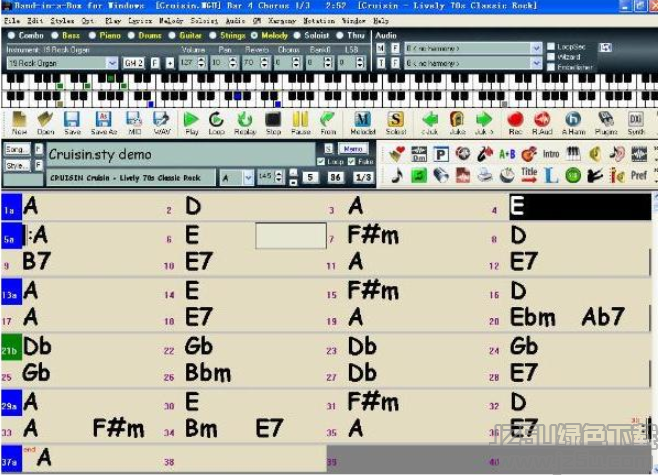This screenshot has height=475, width=659.
Task: Enable the Wizard checkbox
Action: point(551,57)
